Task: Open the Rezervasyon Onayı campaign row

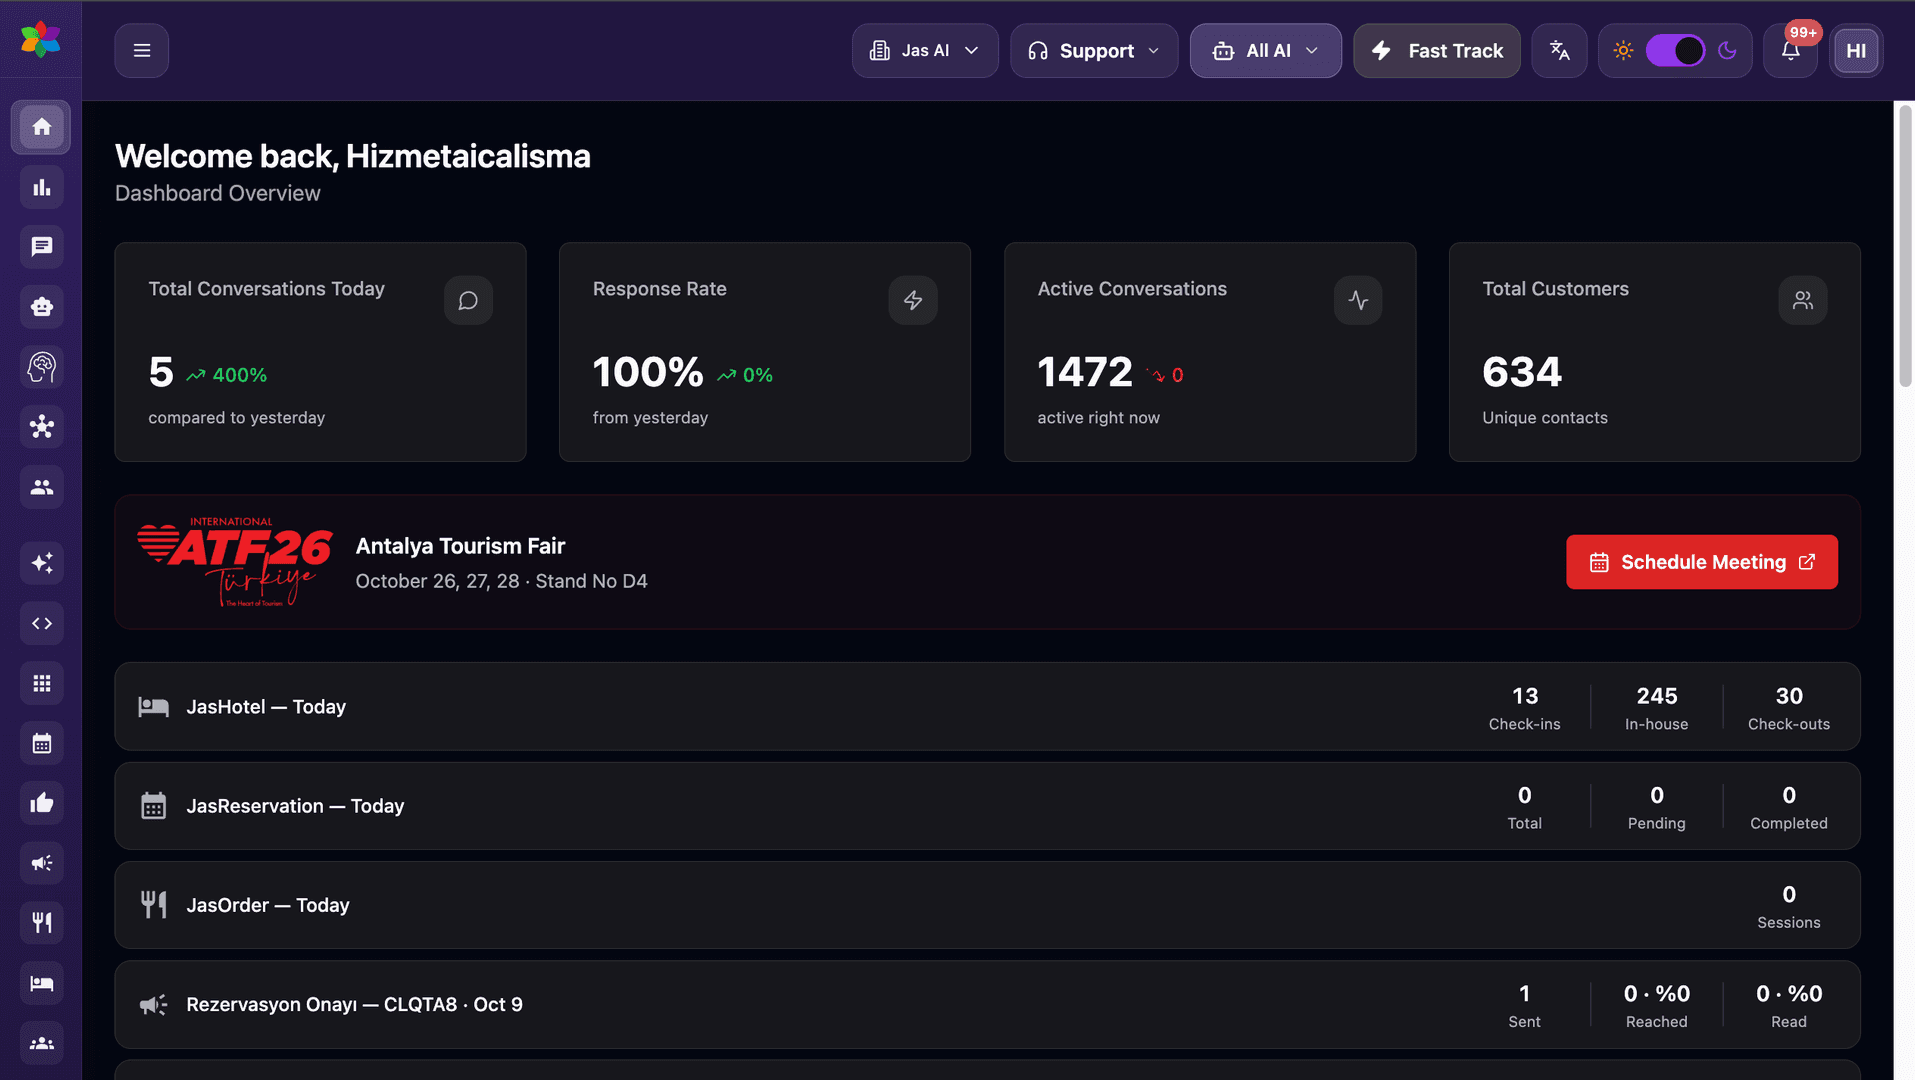Action: point(987,1004)
